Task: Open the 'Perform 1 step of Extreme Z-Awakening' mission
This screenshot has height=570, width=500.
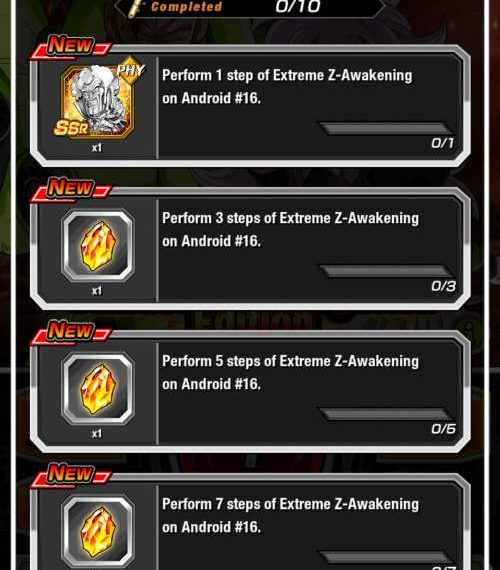Action: pyautogui.click(x=250, y=106)
